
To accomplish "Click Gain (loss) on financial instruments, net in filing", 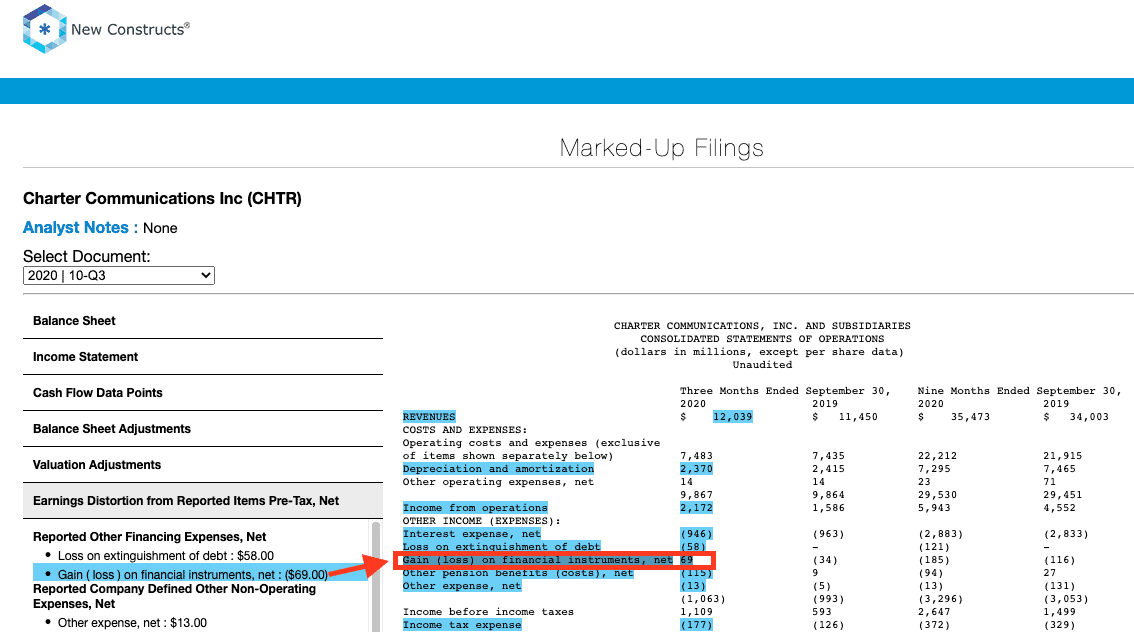I will 537,560.
